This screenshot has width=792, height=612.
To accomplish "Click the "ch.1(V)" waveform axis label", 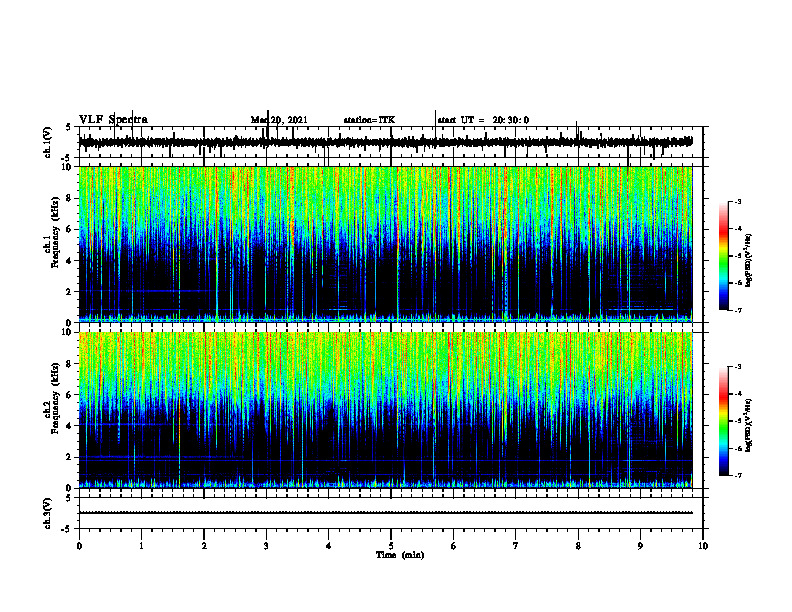I will point(48,142).
